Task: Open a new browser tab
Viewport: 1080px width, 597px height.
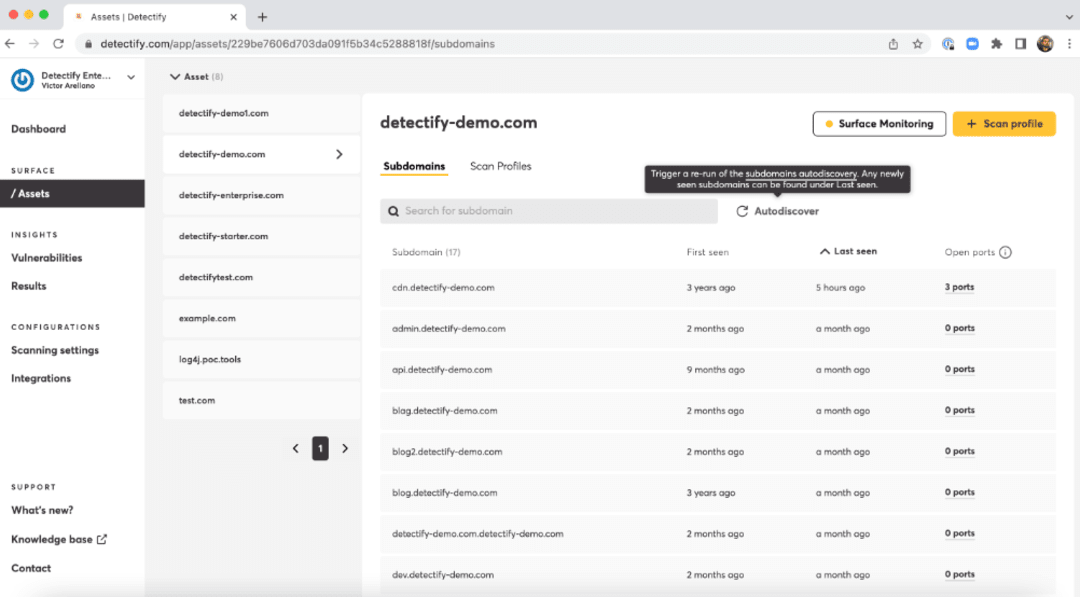Action: 262,17
